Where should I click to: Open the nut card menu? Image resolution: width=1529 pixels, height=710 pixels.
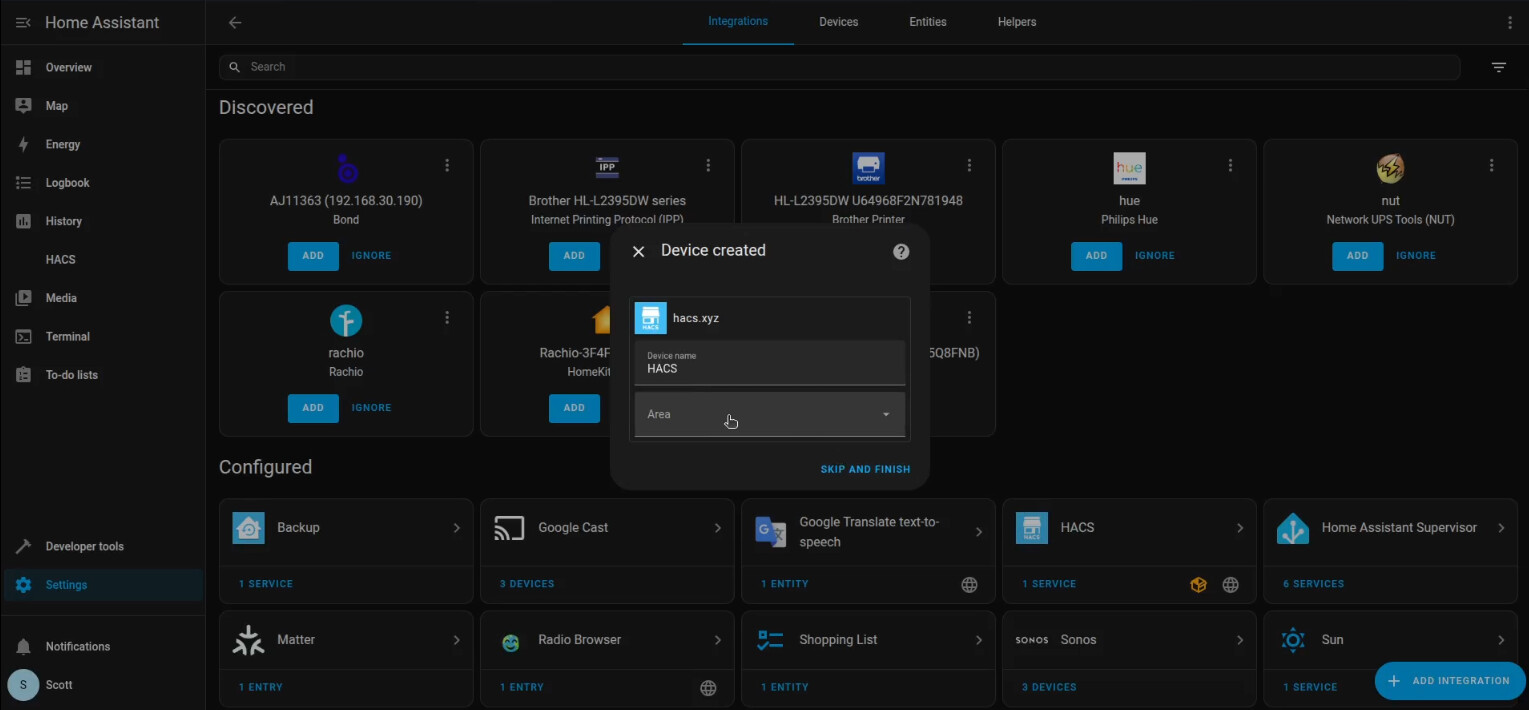pos(1491,165)
